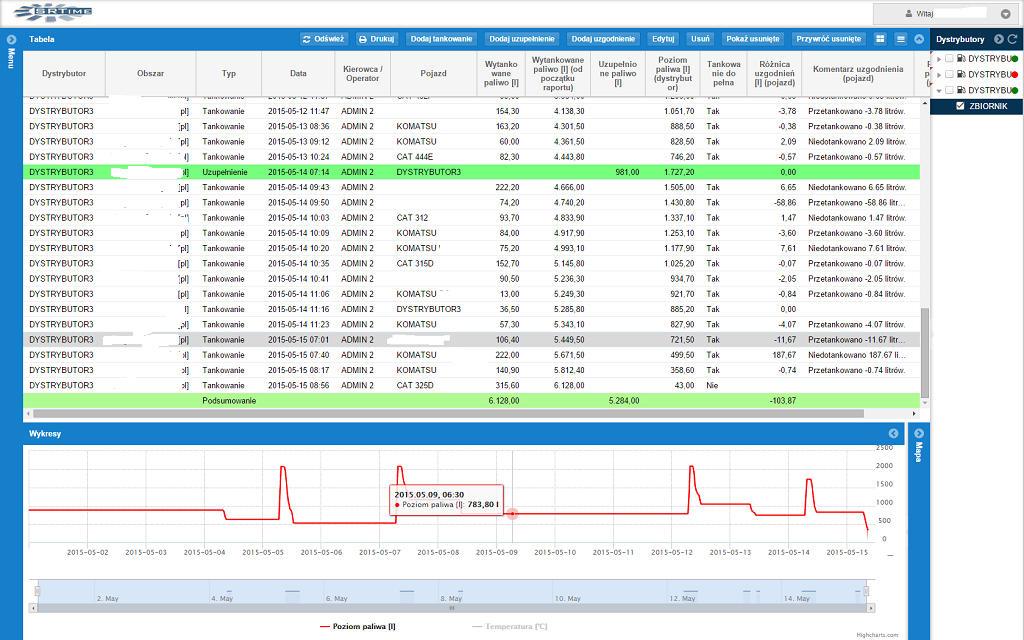The image size is (1024, 640).
Task: Click the Odśwież button
Action: tap(323, 39)
